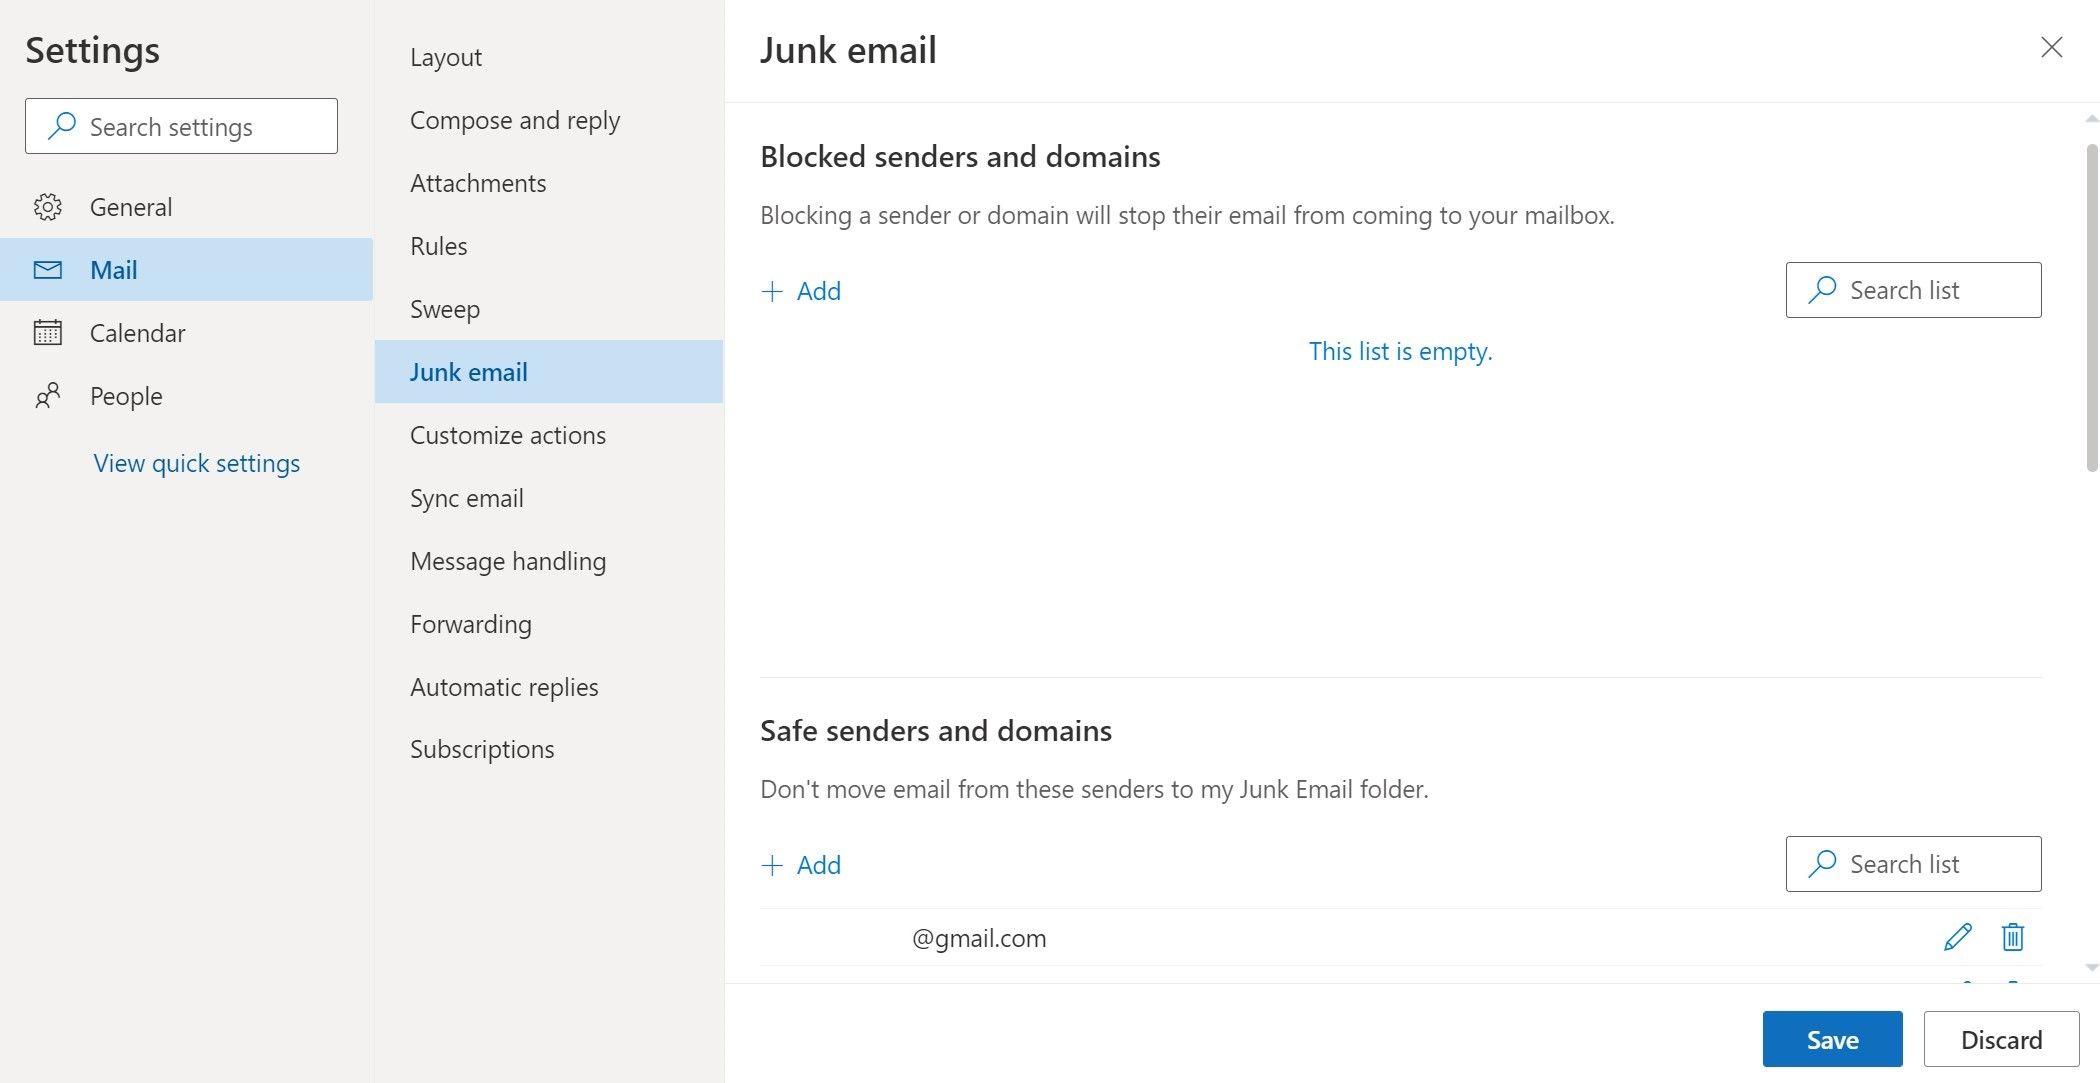Screen dimensions: 2100x1083
Task: Add a safe sender or domain
Action: (801, 865)
